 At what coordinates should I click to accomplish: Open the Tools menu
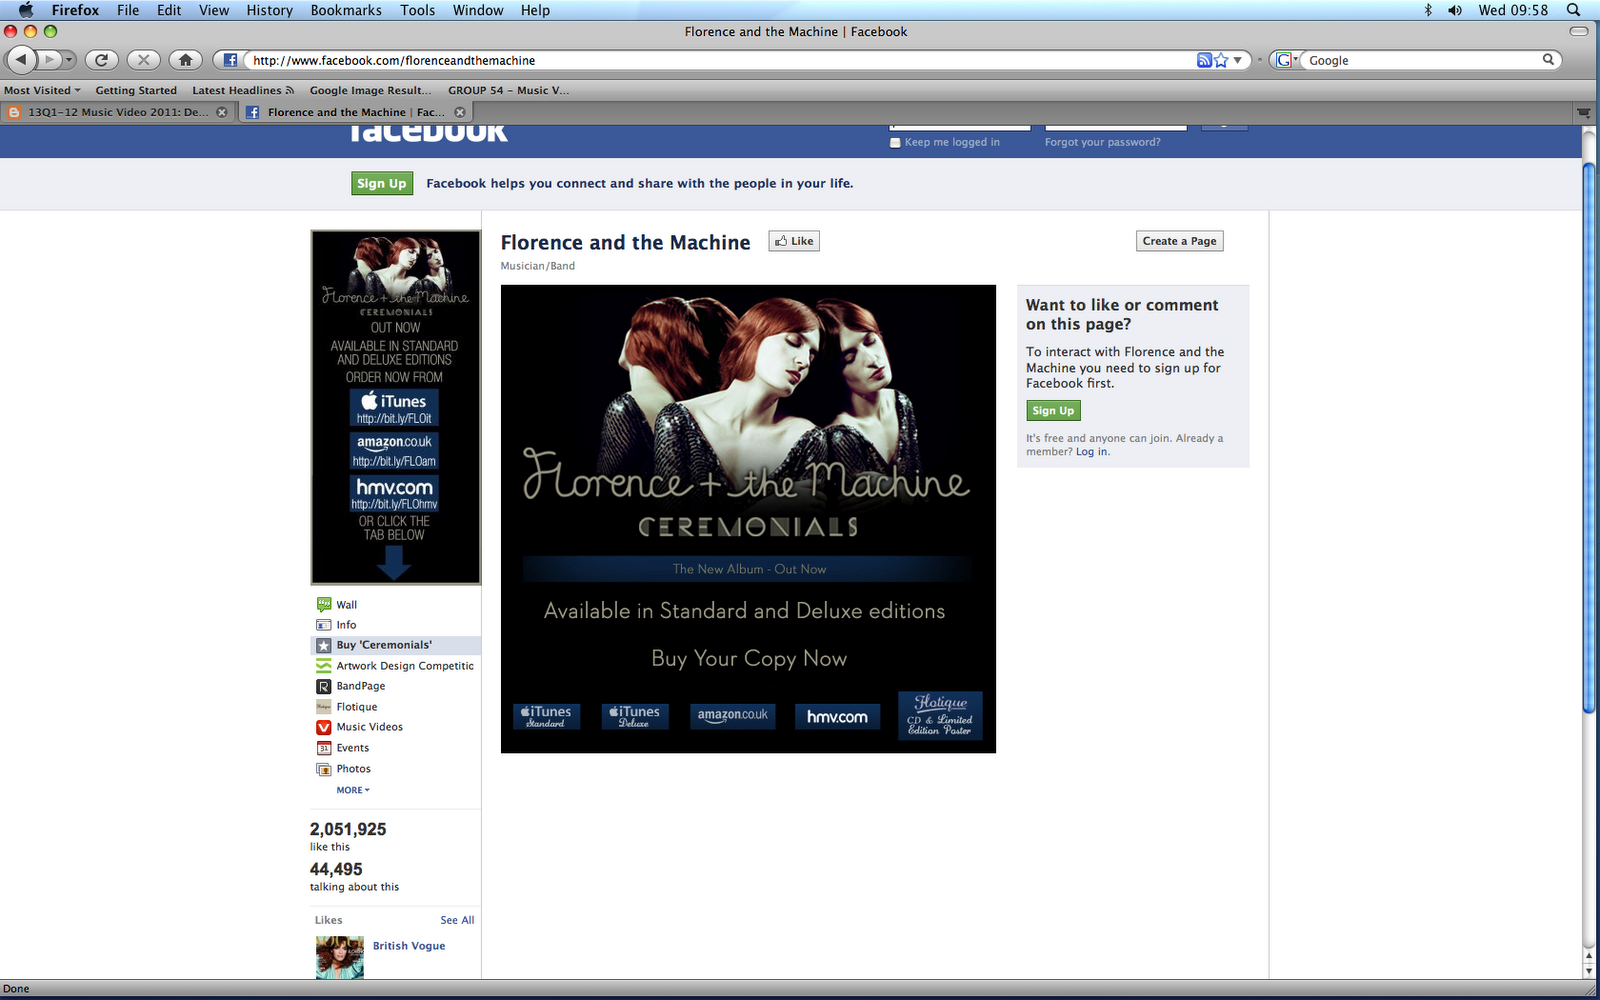click(x=418, y=10)
